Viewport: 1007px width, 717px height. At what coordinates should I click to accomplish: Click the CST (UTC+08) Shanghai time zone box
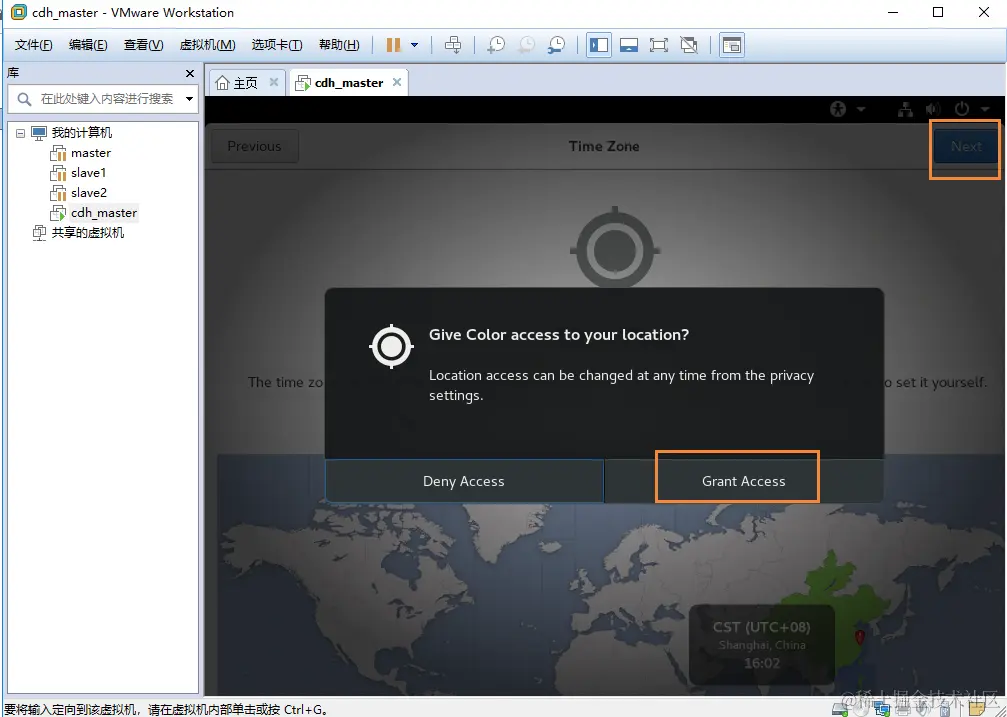pos(762,645)
